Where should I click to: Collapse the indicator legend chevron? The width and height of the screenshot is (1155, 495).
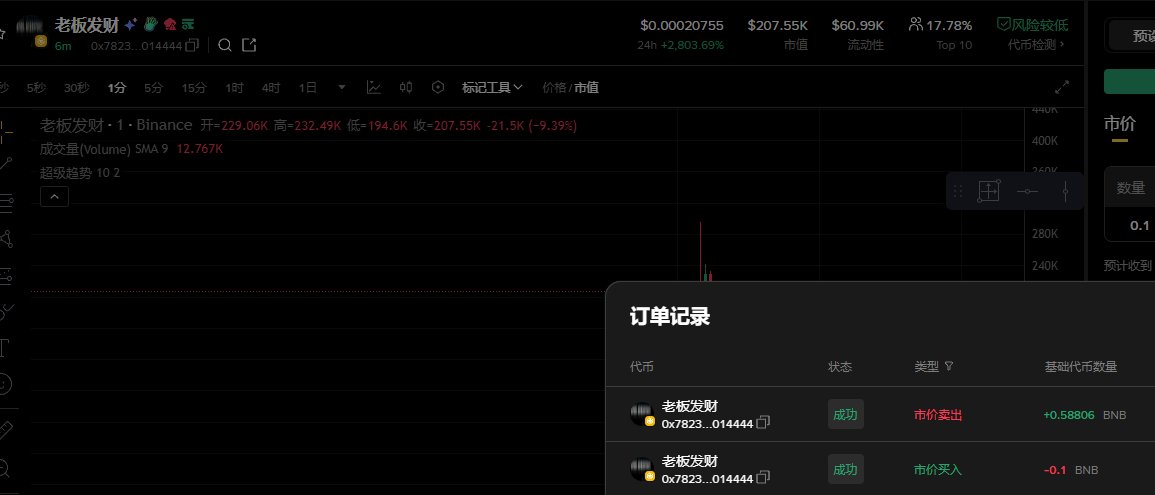click(55, 197)
